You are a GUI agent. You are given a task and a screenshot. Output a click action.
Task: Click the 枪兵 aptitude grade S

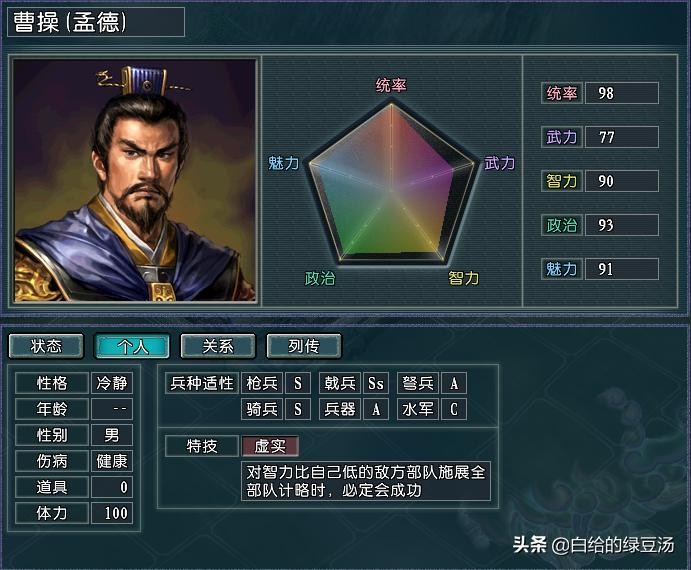click(298, 383)
